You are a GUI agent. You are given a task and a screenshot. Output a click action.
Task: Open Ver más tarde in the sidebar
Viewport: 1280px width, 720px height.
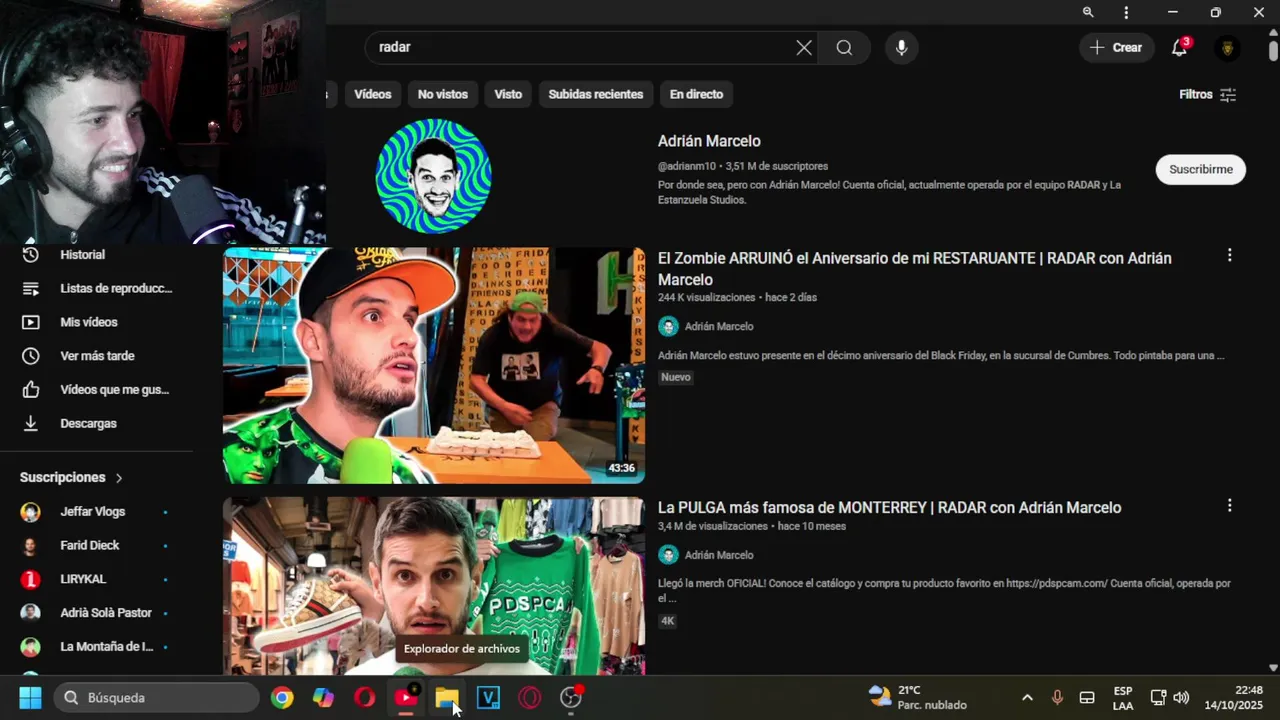tap(98, 356)
